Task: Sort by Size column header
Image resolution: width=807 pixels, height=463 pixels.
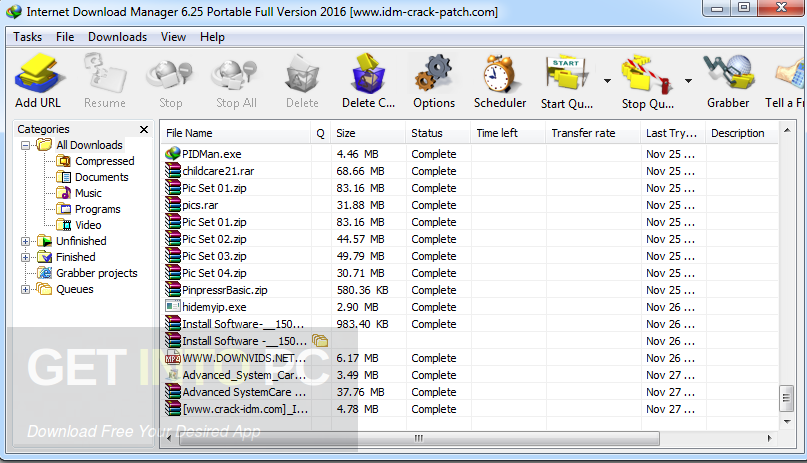Action: coord(369,133)
